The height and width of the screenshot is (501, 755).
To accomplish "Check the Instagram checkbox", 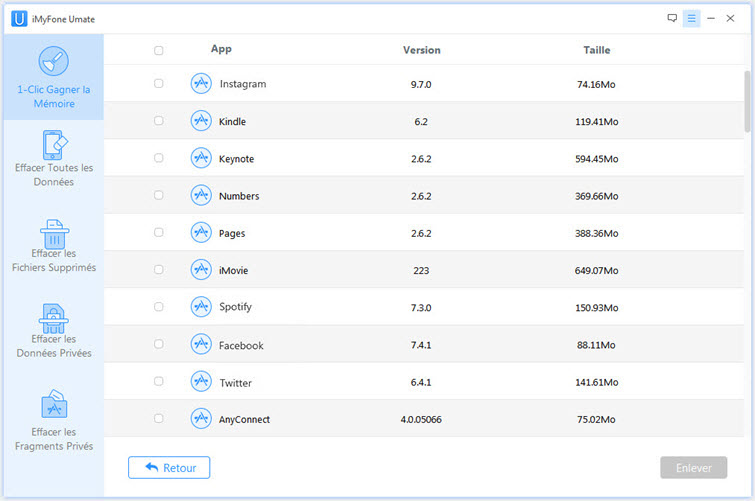I will (x=158, y=83).
